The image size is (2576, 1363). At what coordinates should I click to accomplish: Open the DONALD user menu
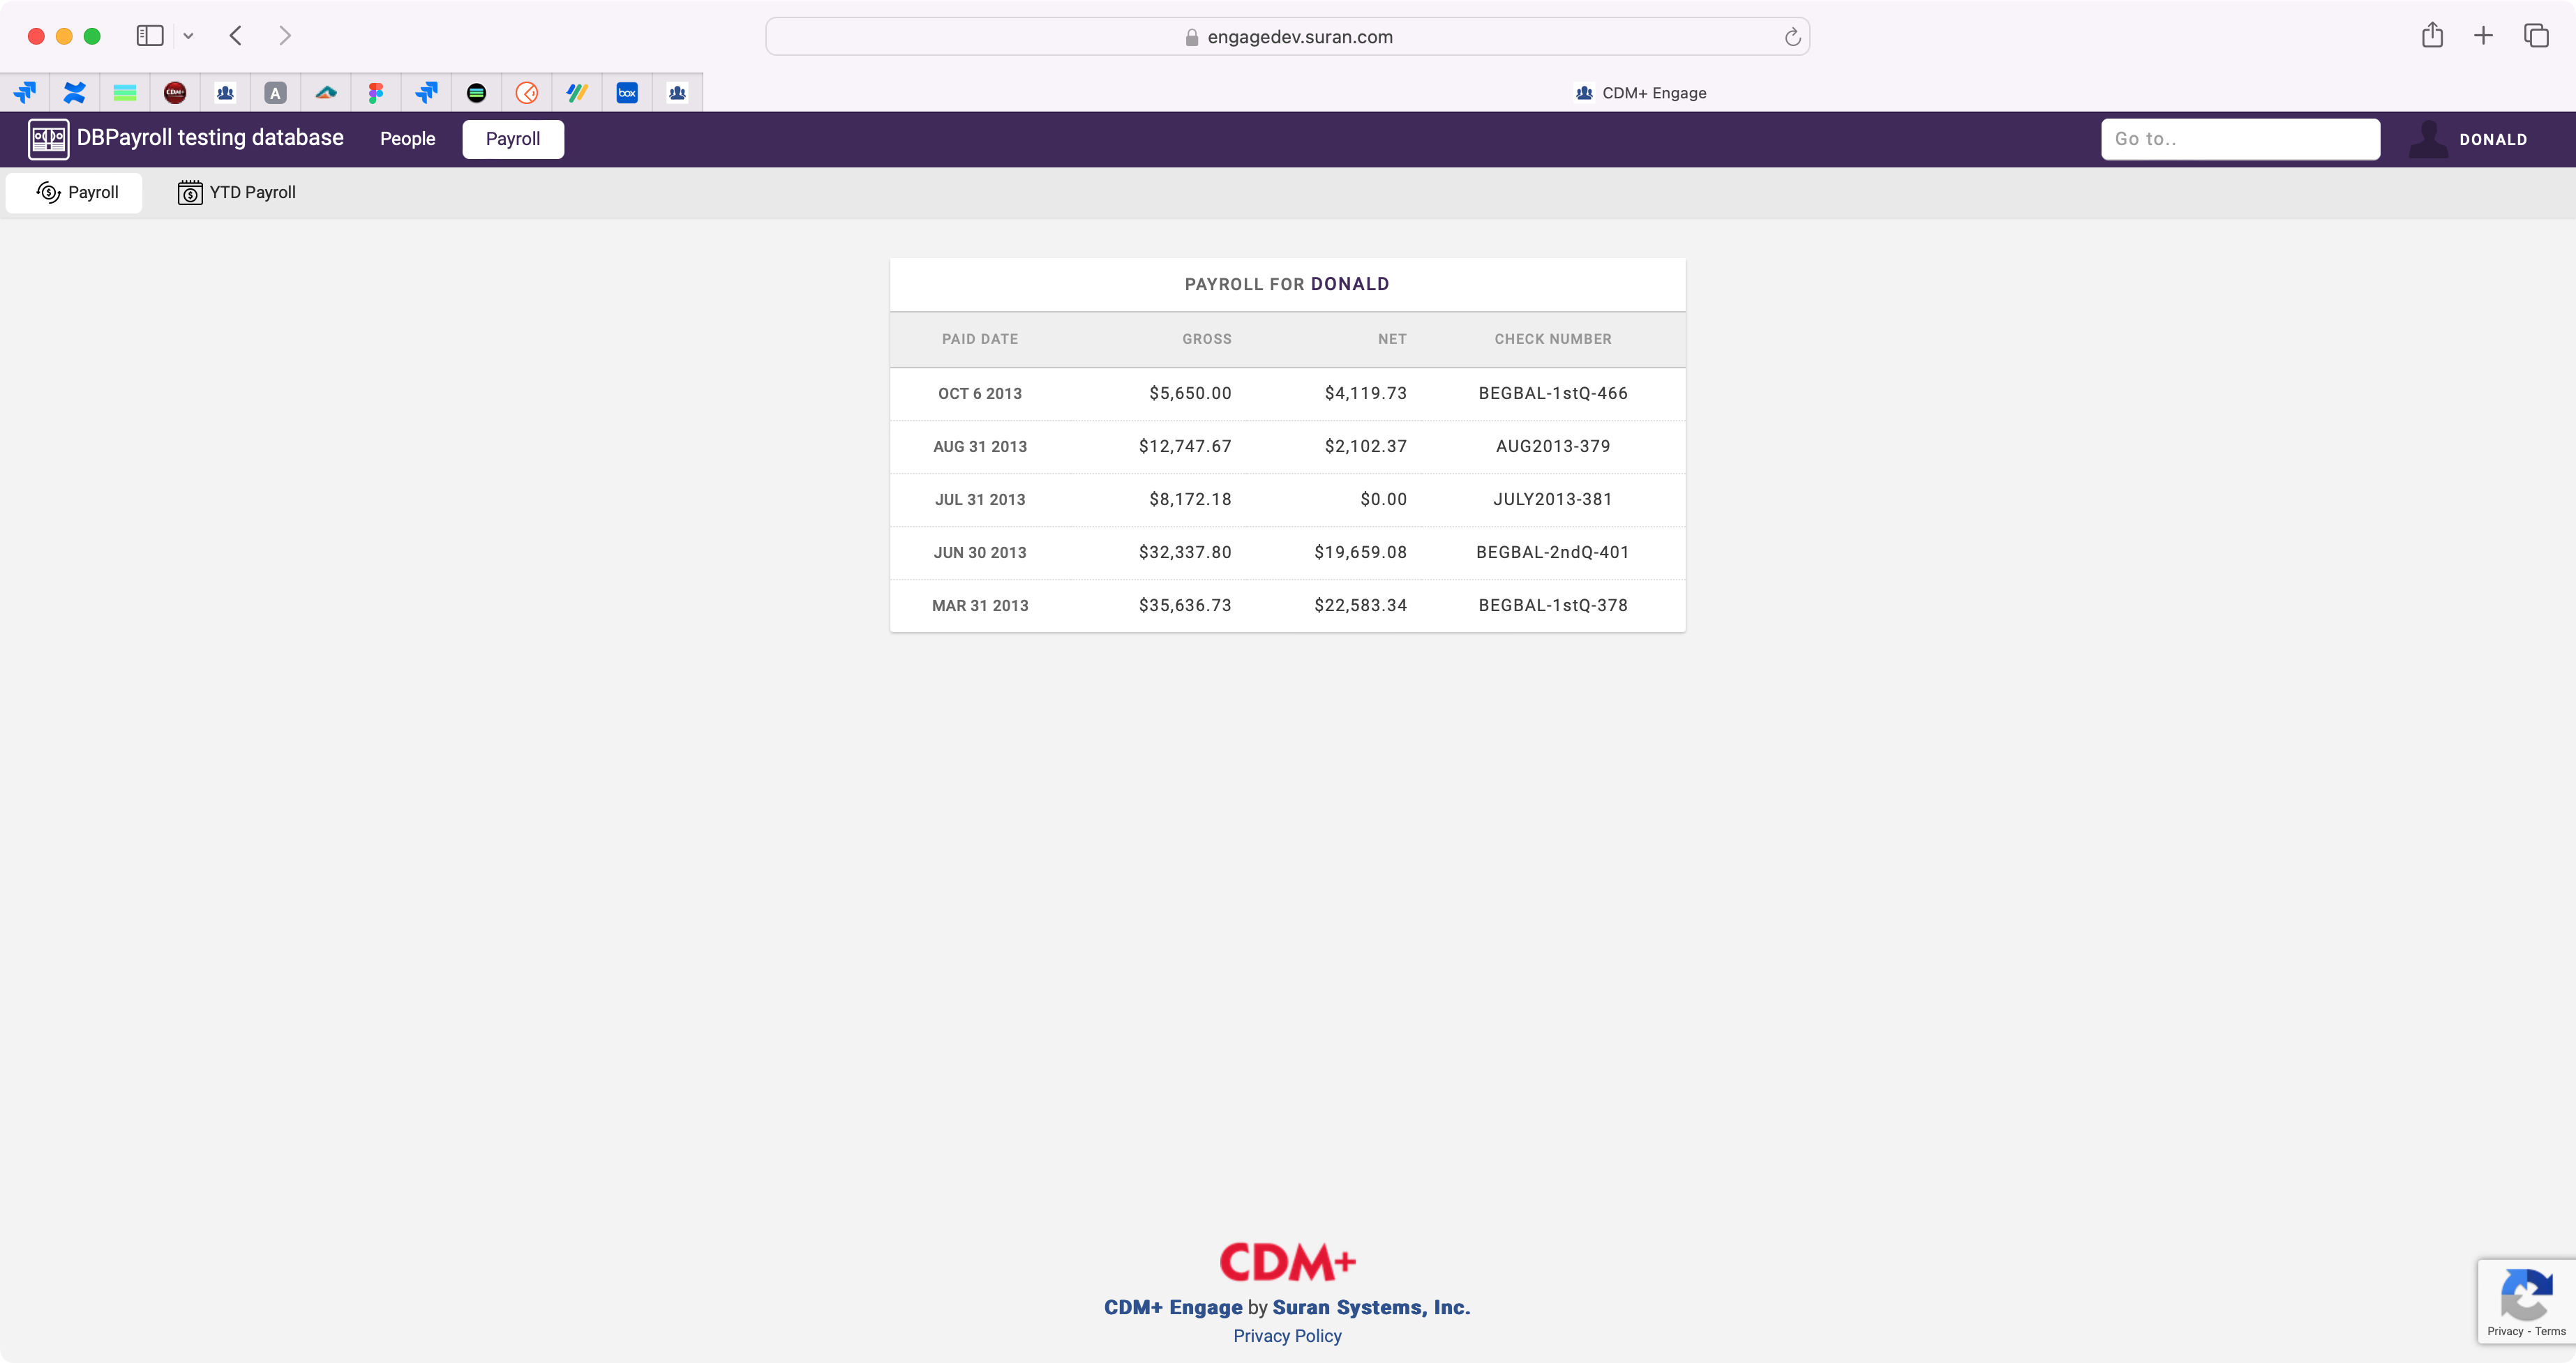(x=2492, y=139)
